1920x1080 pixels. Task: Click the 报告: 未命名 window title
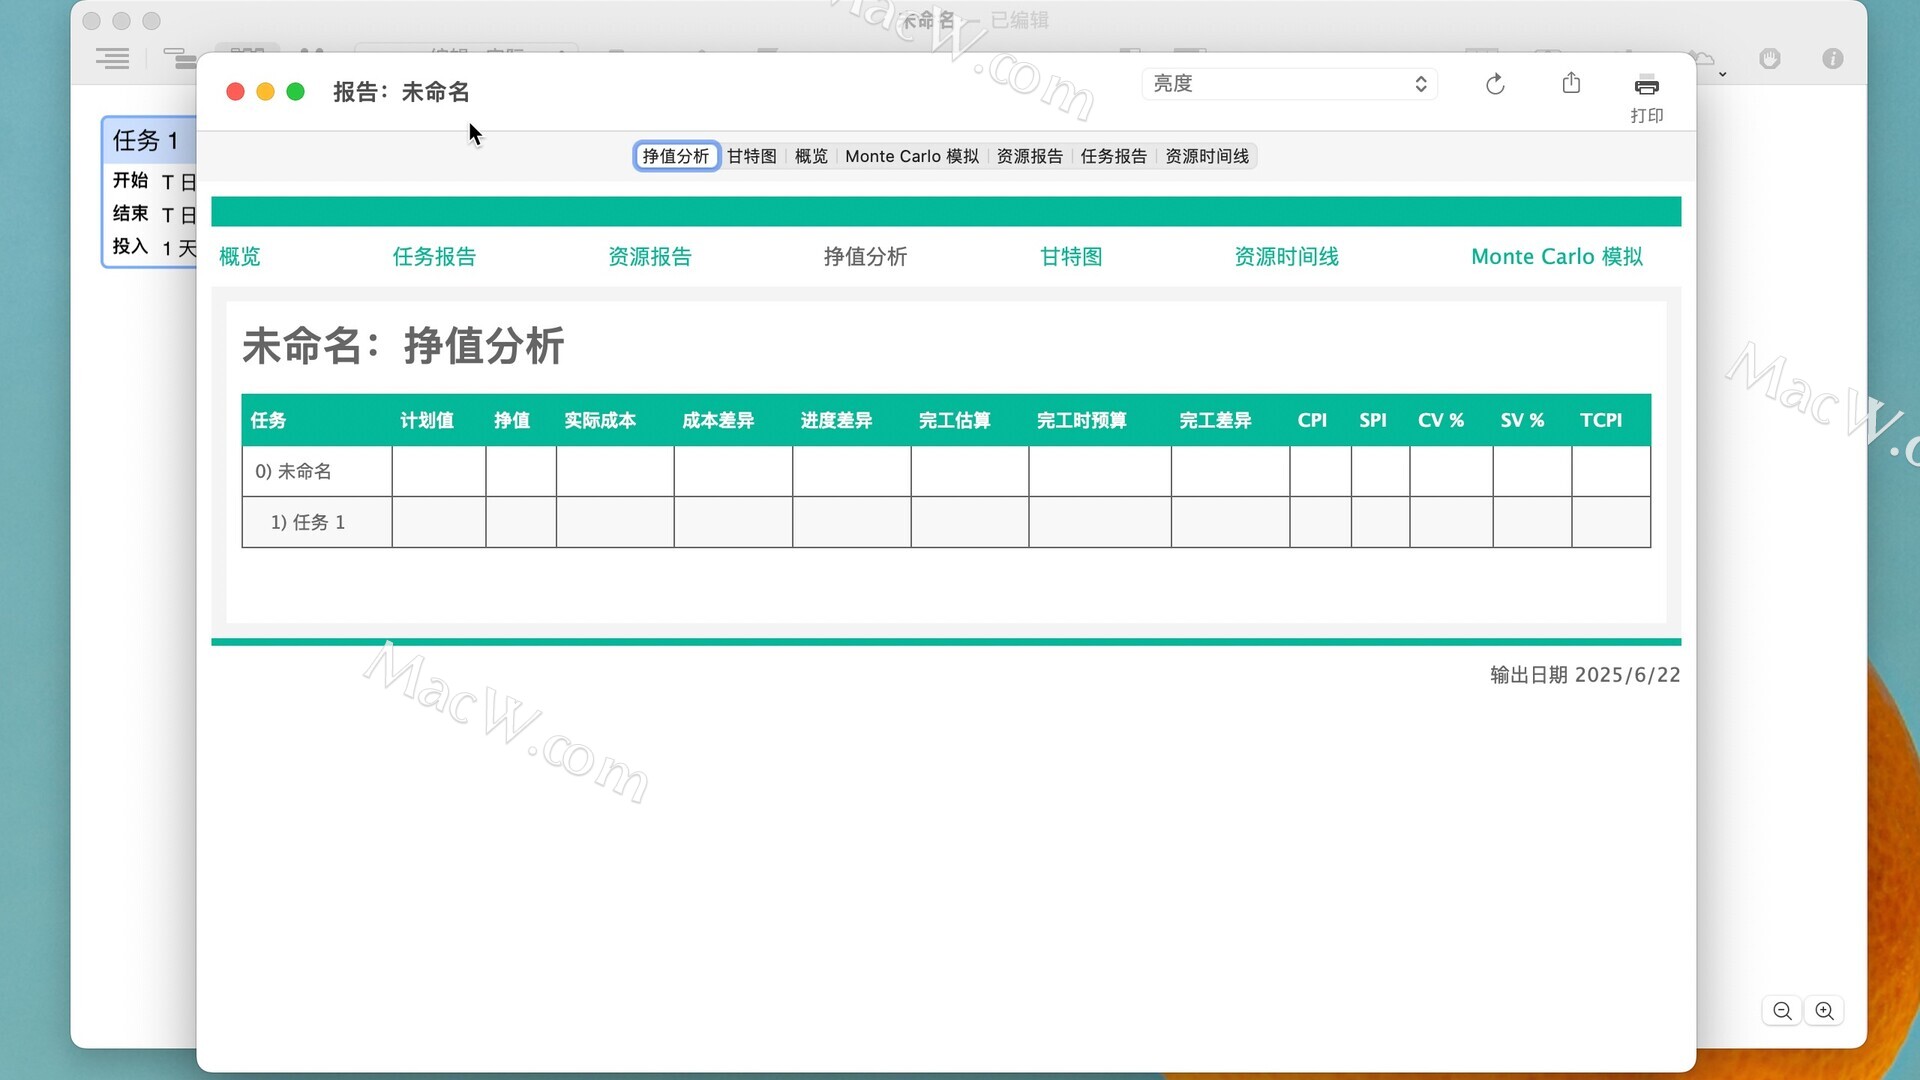click(401, 92)
